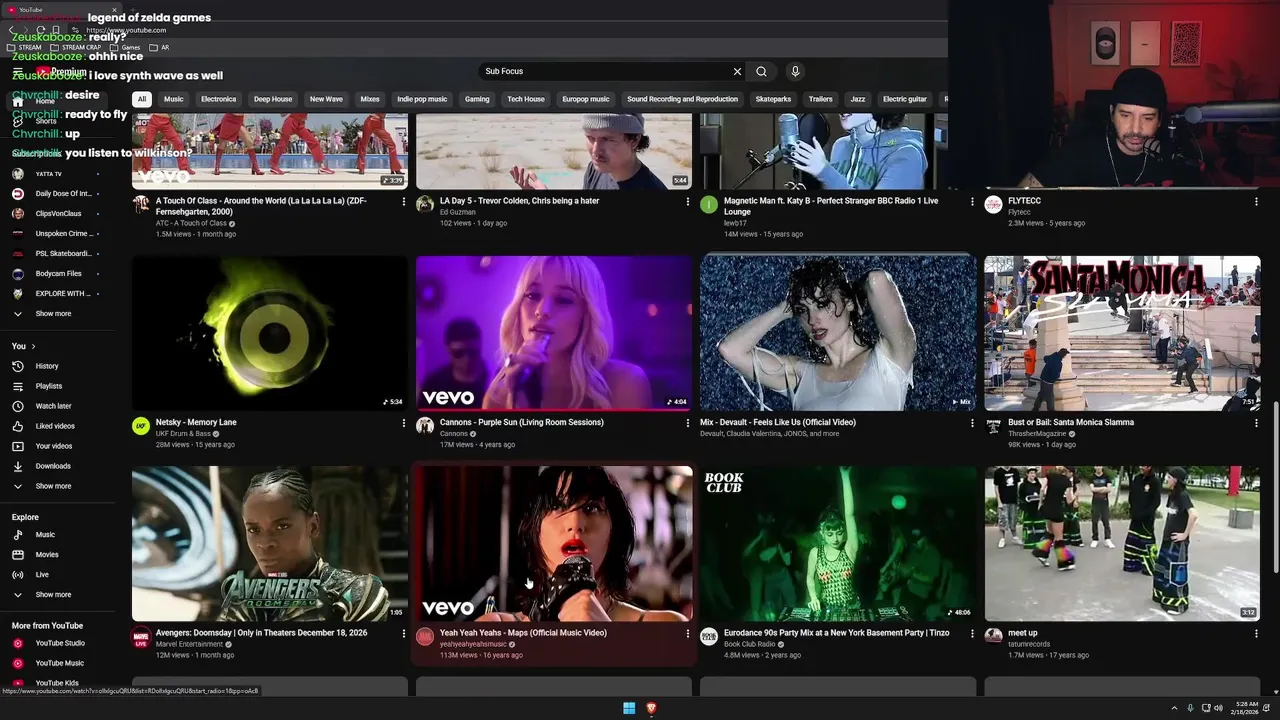Activate voice search microphone icon

pos(795,71)
